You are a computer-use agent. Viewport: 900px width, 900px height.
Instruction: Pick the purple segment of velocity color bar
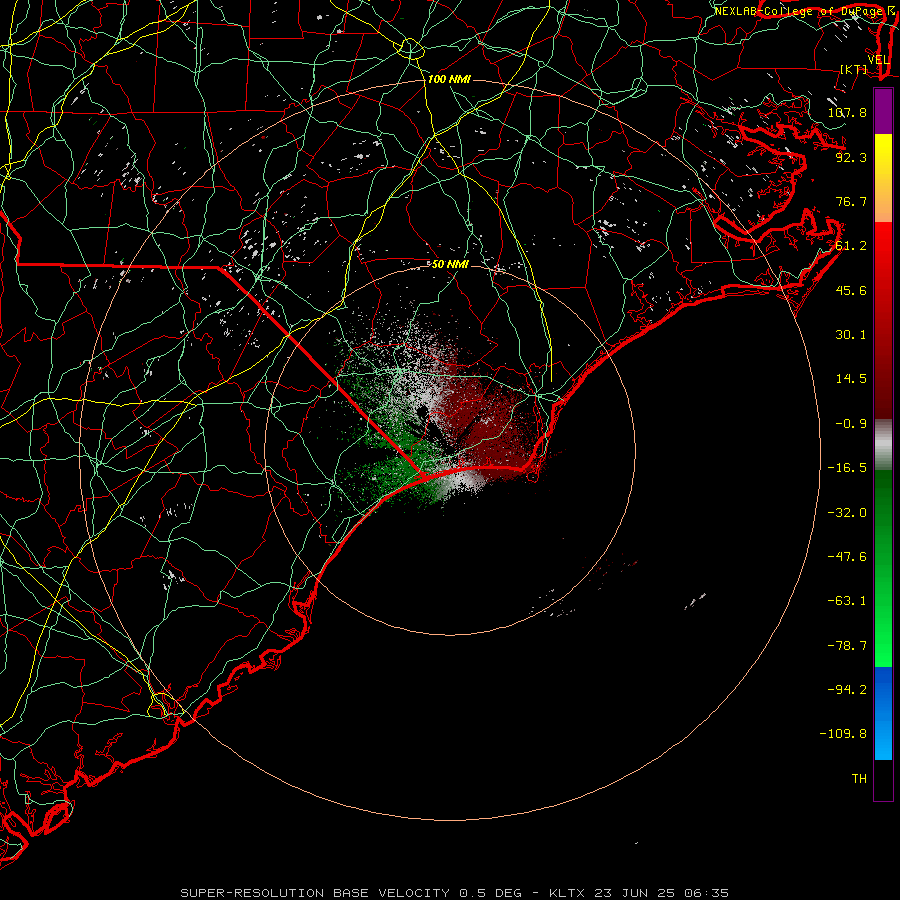pyautogui.click(x=883, y=111)
